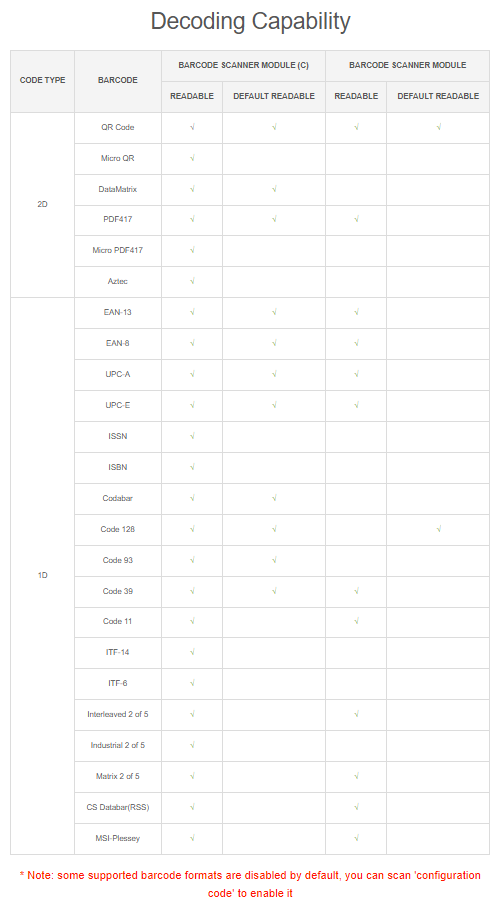Select the BARCODE column header
Image resolution: width=503 pixels, height=907 pixels.
tap(118, 80)
